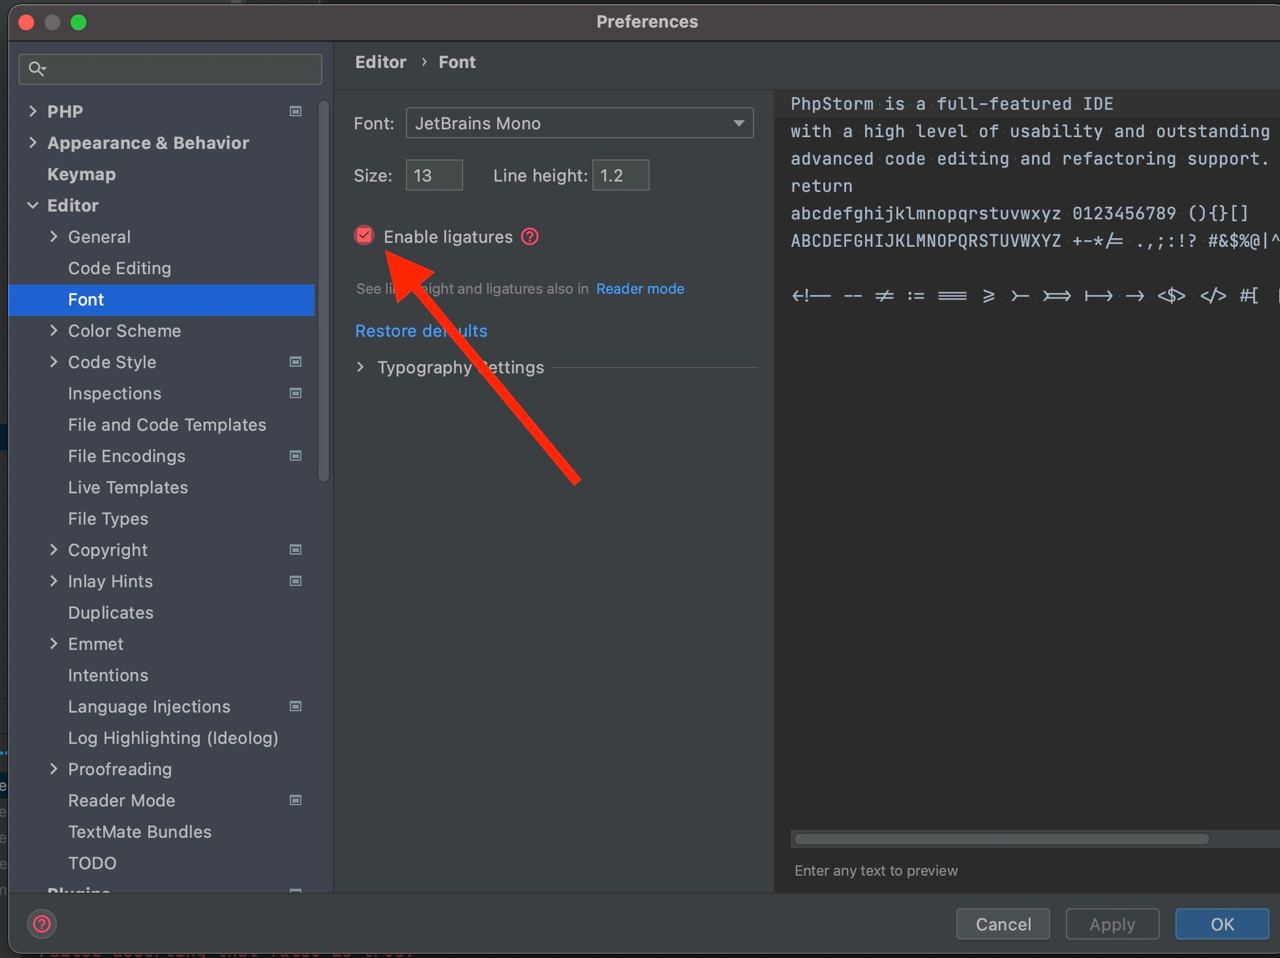Click the Cancel button

[x=1003, y=925]
